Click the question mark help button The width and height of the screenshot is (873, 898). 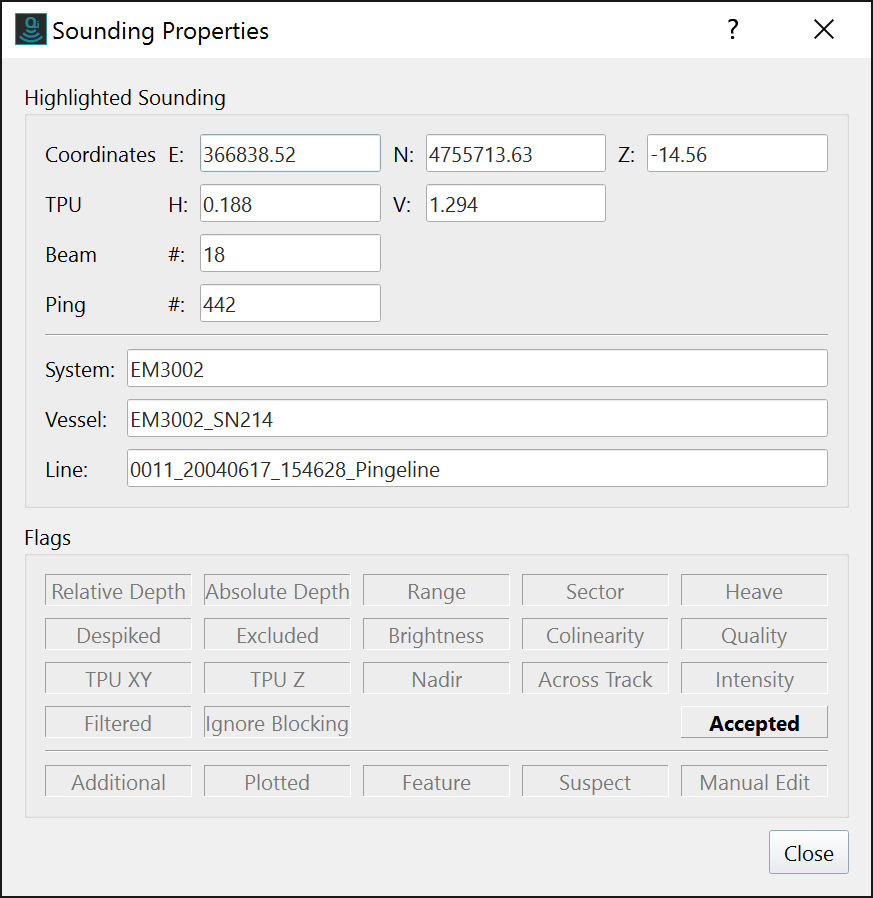[x=733, y=30]
